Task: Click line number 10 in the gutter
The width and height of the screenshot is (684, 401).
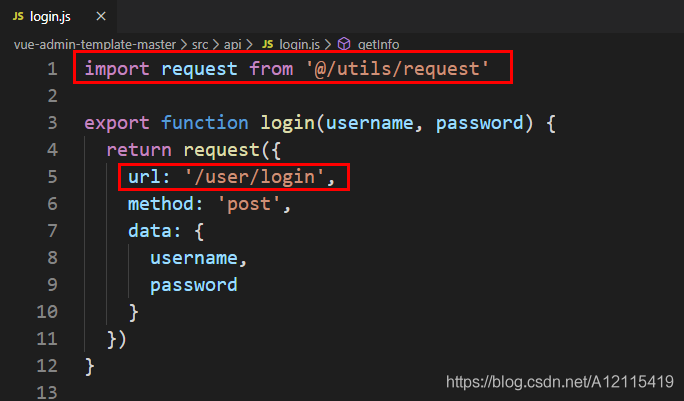Action: coord(47,312)
